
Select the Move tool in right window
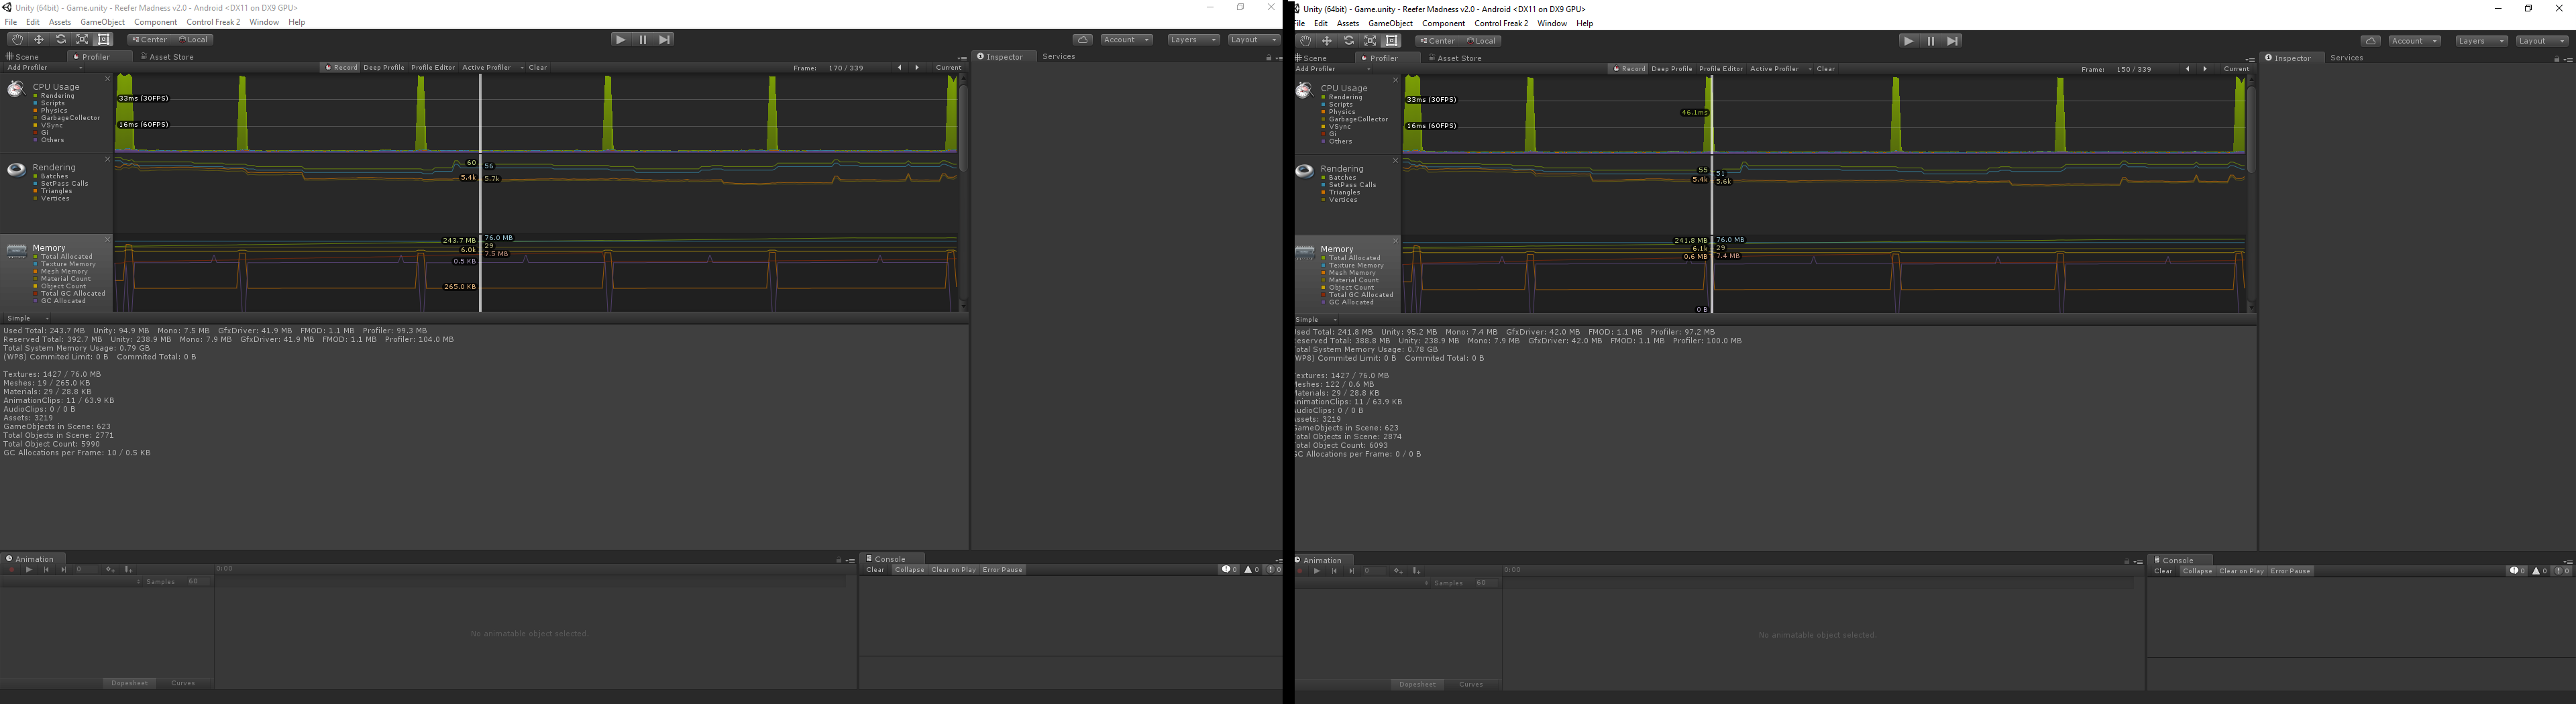tap(1327, 41)
